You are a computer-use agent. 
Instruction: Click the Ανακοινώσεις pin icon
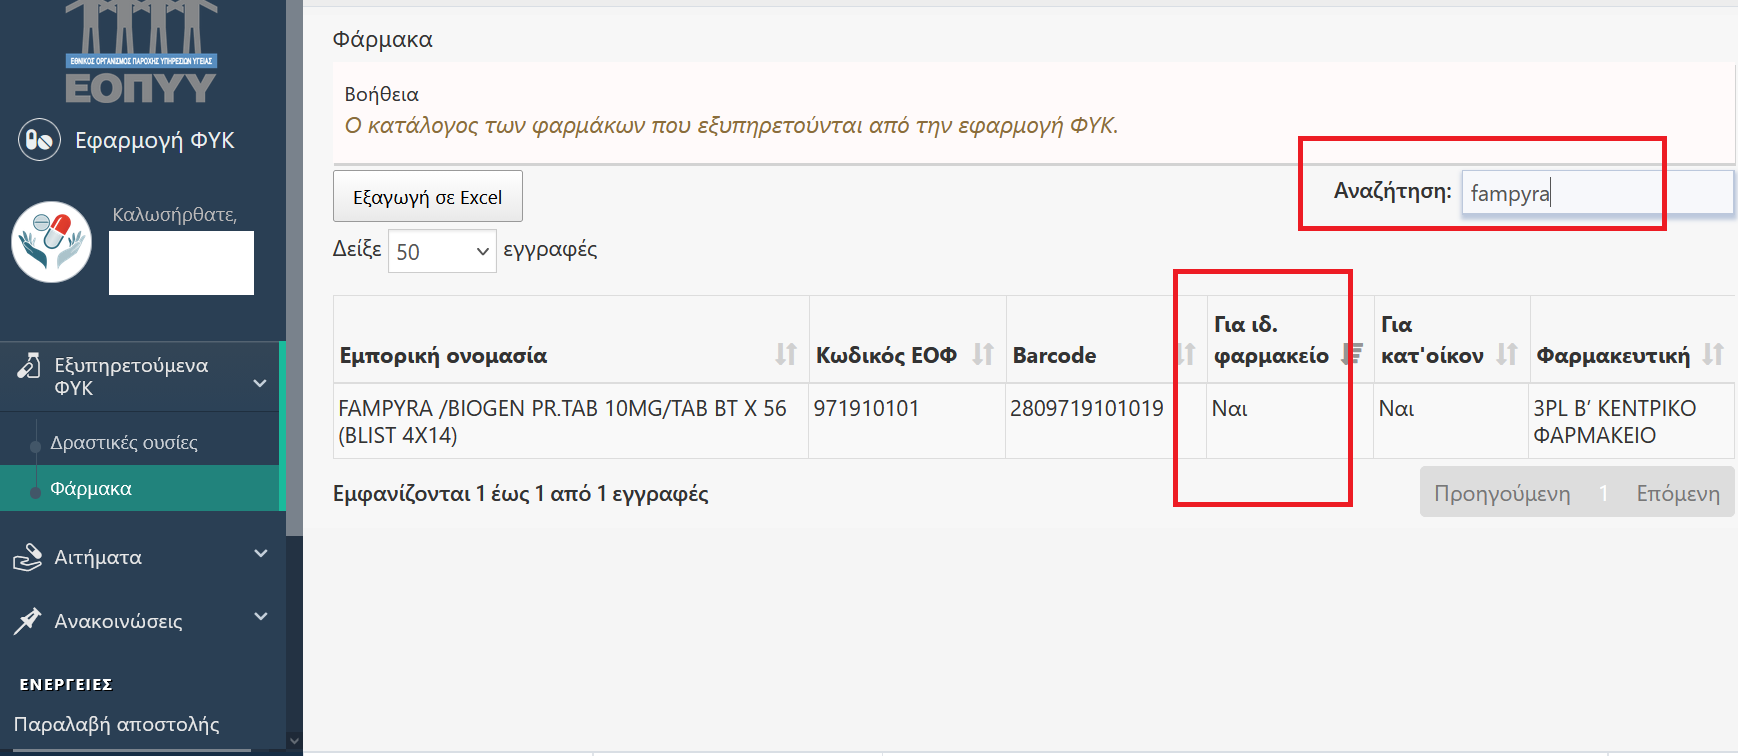tap(28, 621)
